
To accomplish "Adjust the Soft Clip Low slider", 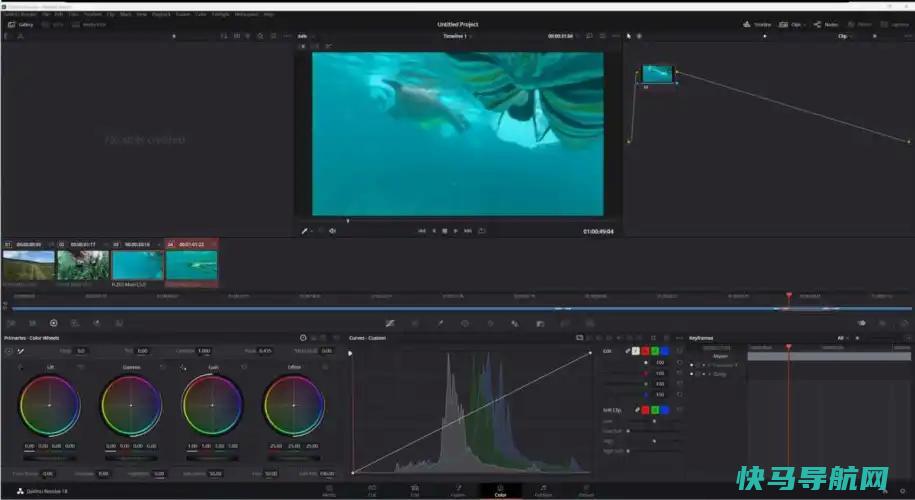I will (654, 421).
